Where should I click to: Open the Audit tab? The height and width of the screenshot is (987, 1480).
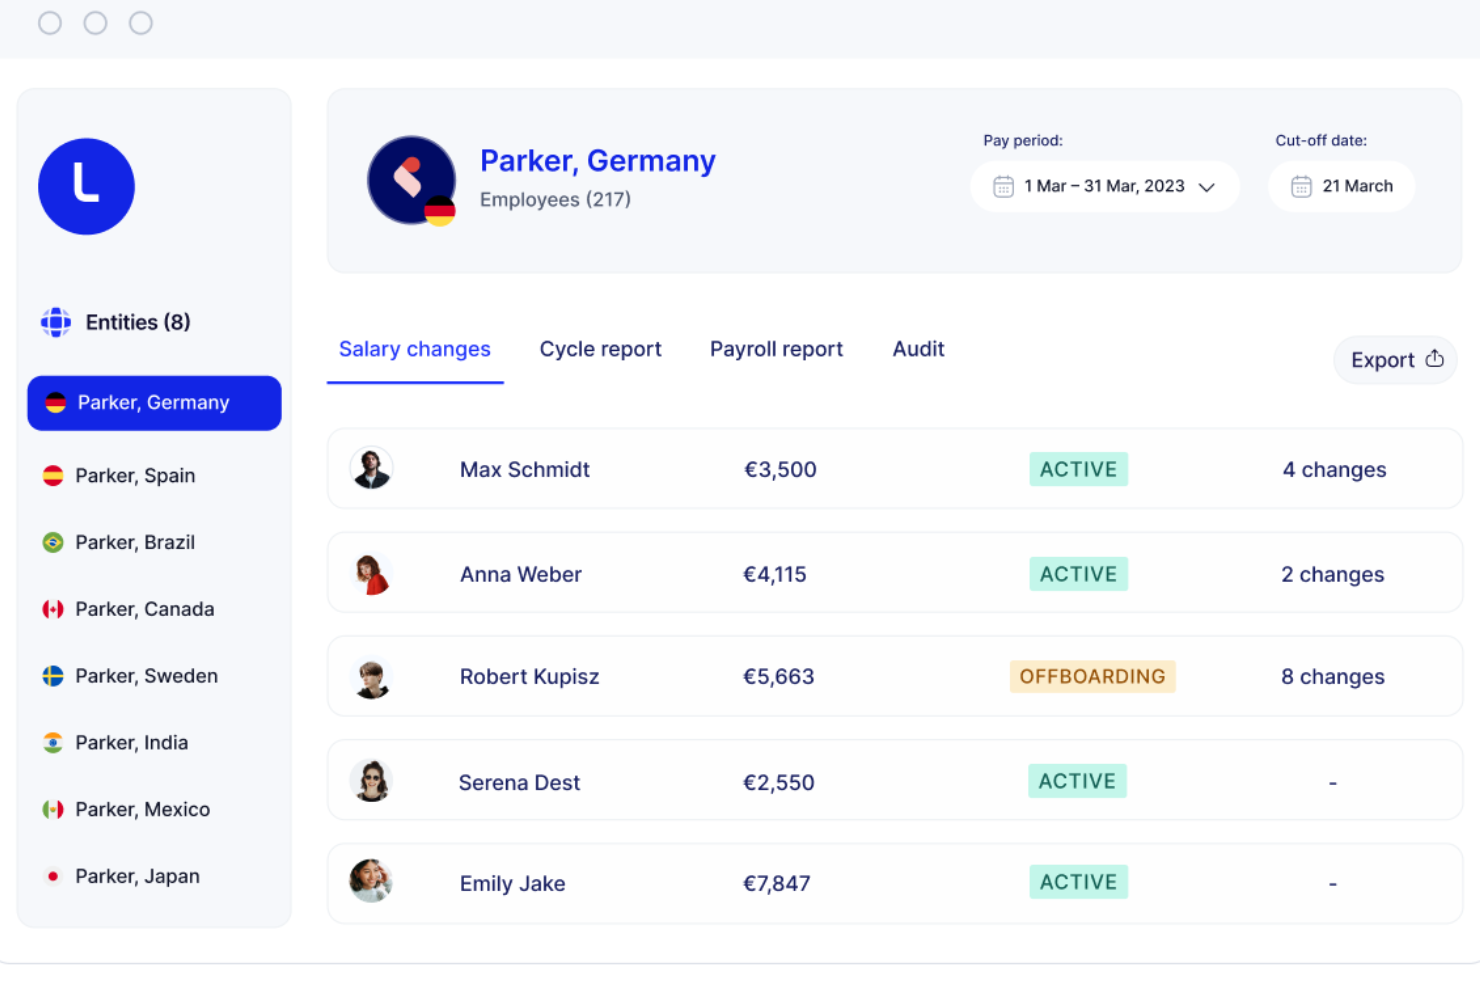(917, 349)
